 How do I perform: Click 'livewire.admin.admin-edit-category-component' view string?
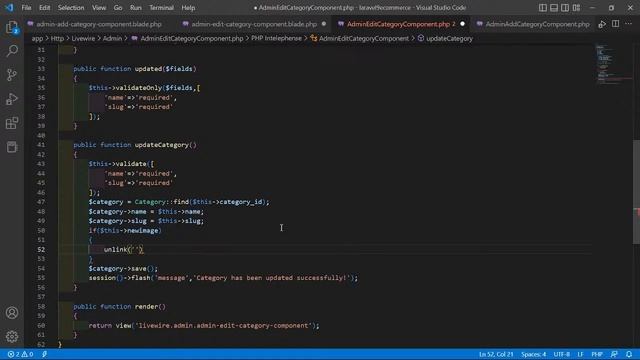tap(223, 325)
